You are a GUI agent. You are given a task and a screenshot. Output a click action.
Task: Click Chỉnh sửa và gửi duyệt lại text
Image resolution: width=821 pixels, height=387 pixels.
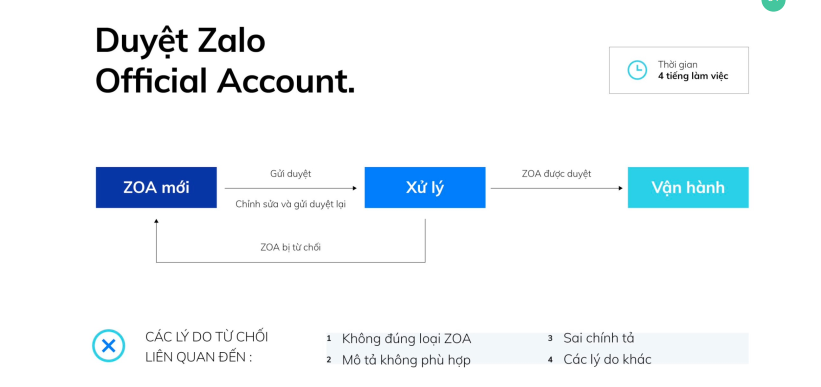[291, 204]
